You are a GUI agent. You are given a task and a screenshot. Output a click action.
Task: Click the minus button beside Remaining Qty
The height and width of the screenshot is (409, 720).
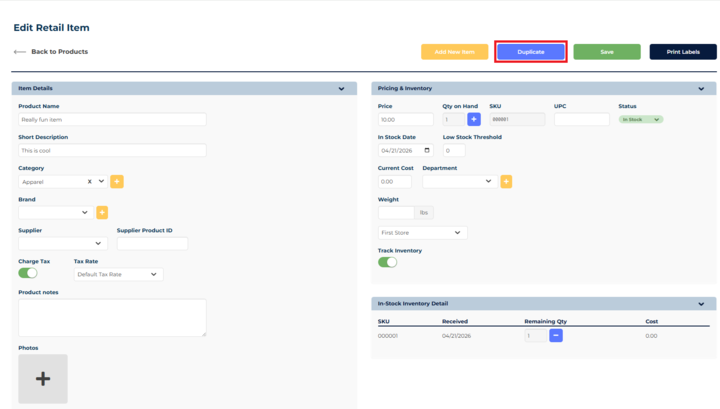pos(556,335)
